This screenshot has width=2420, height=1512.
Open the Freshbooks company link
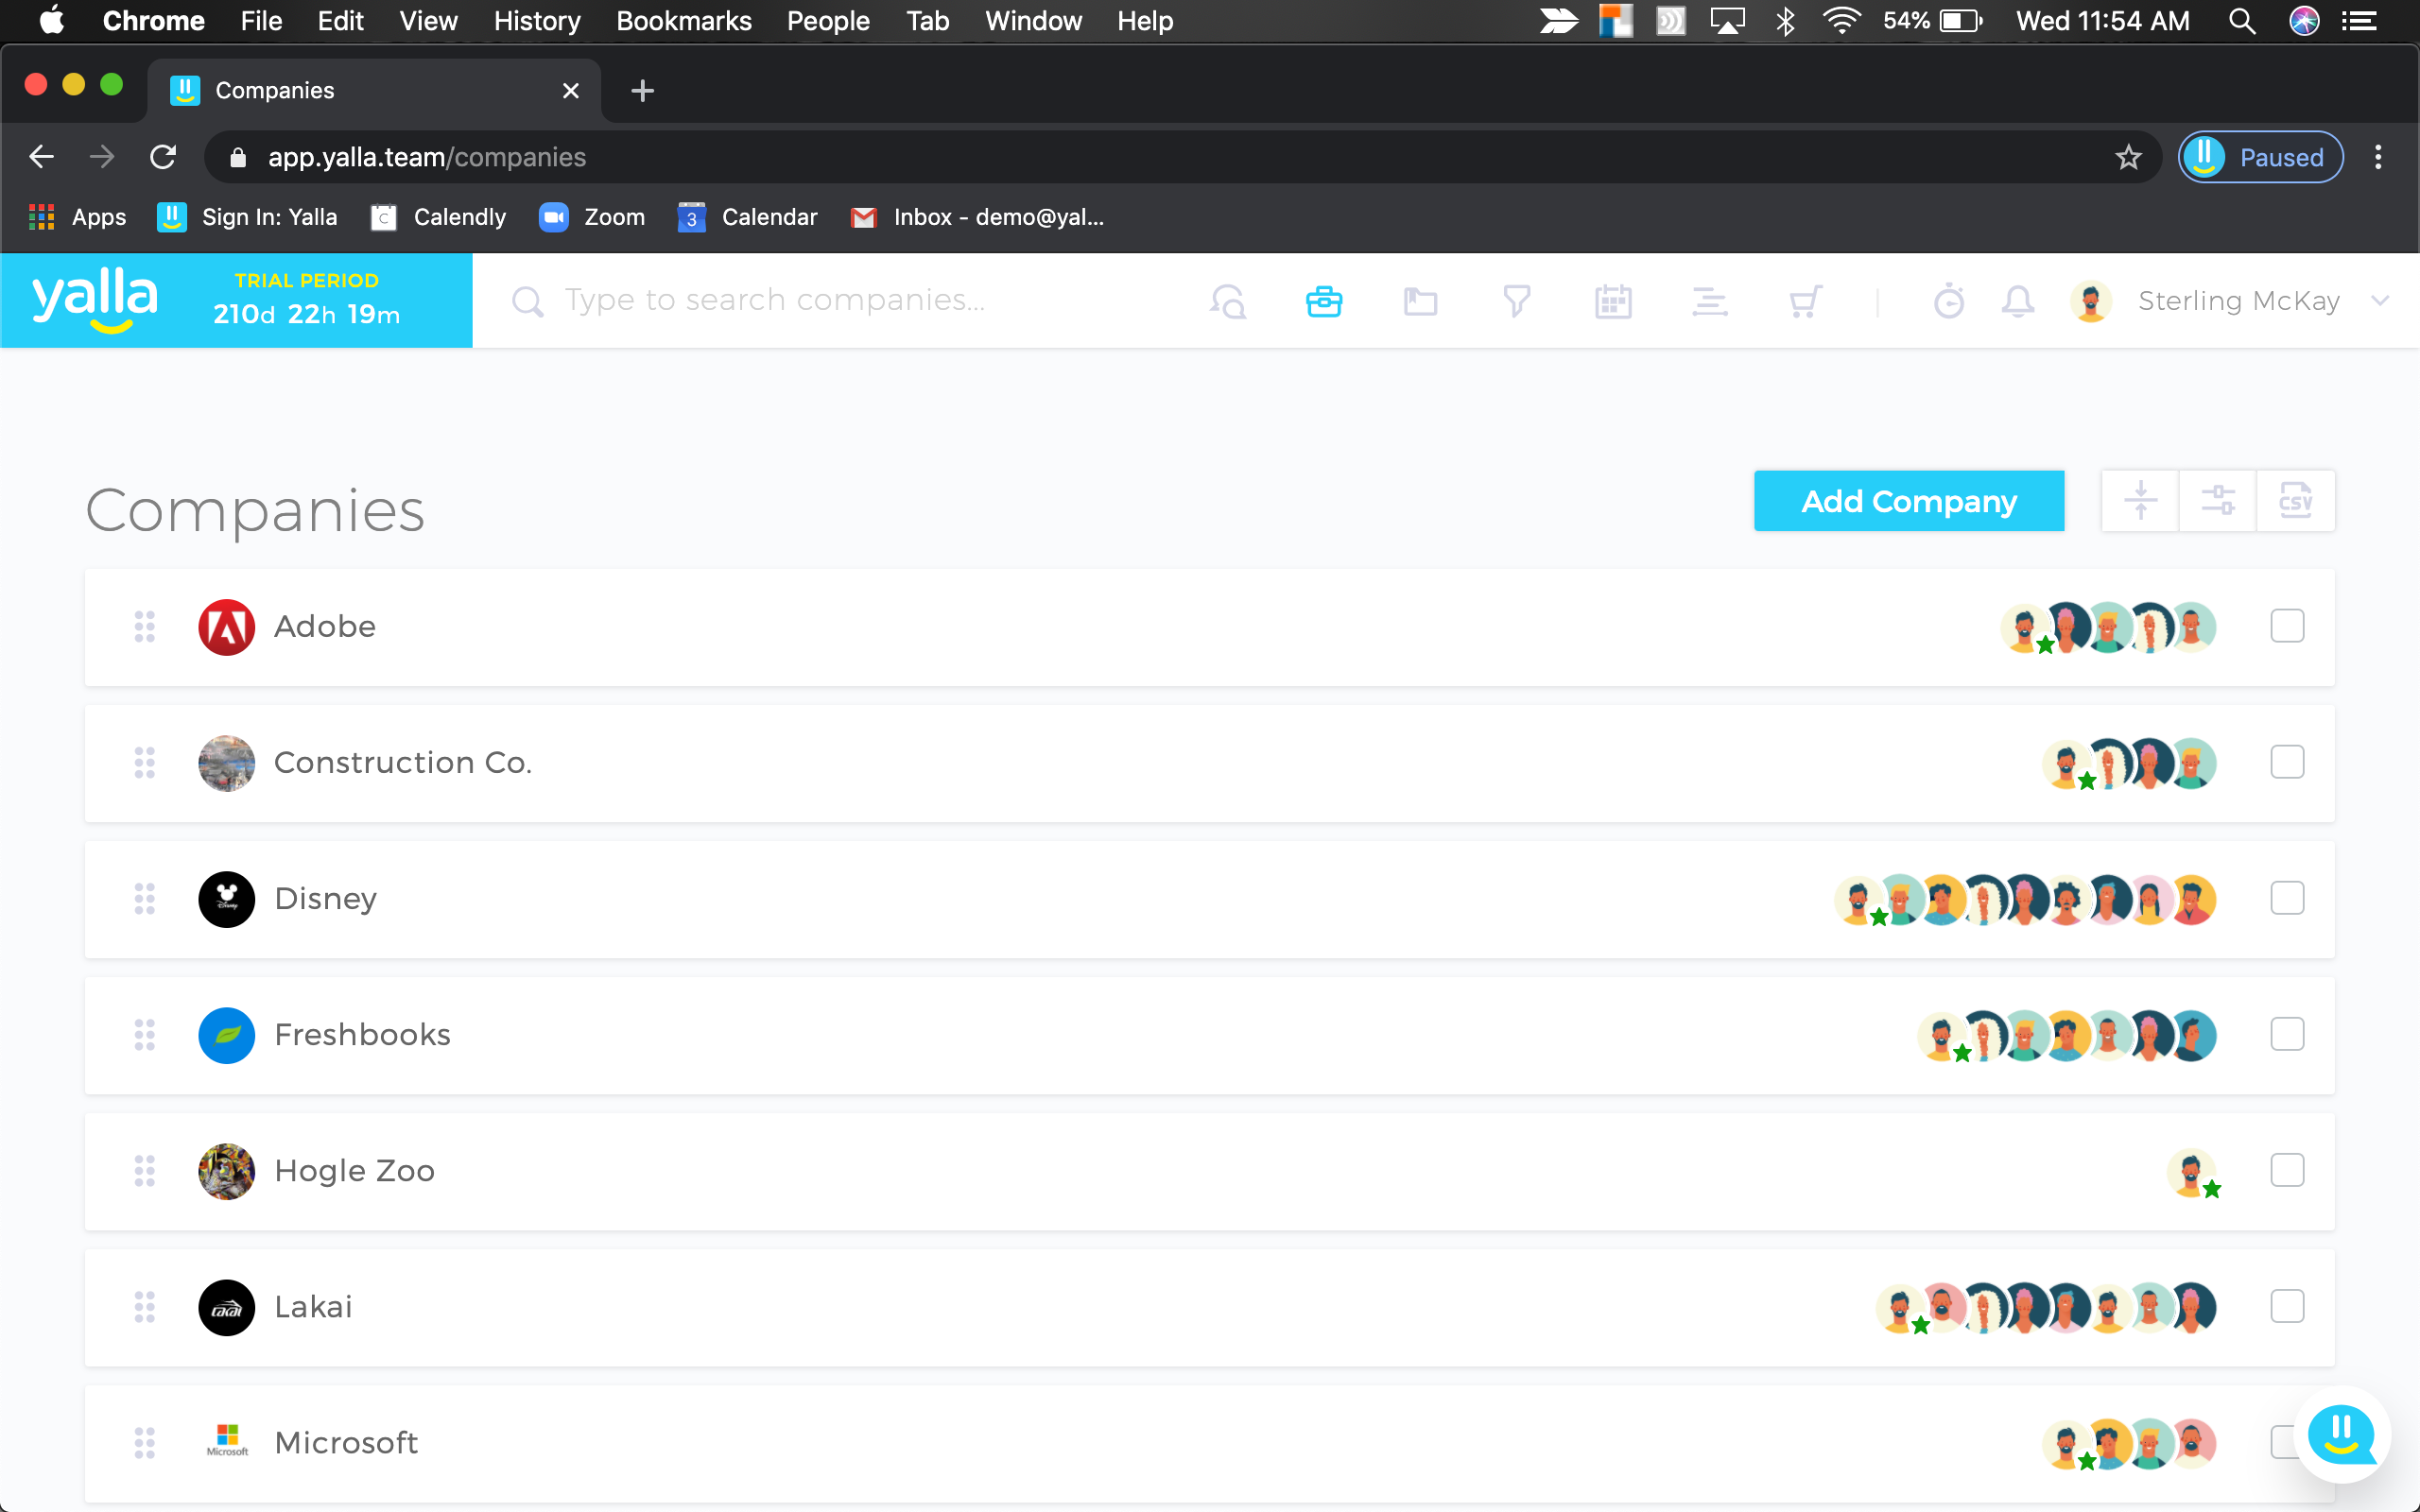point(362,1034)
